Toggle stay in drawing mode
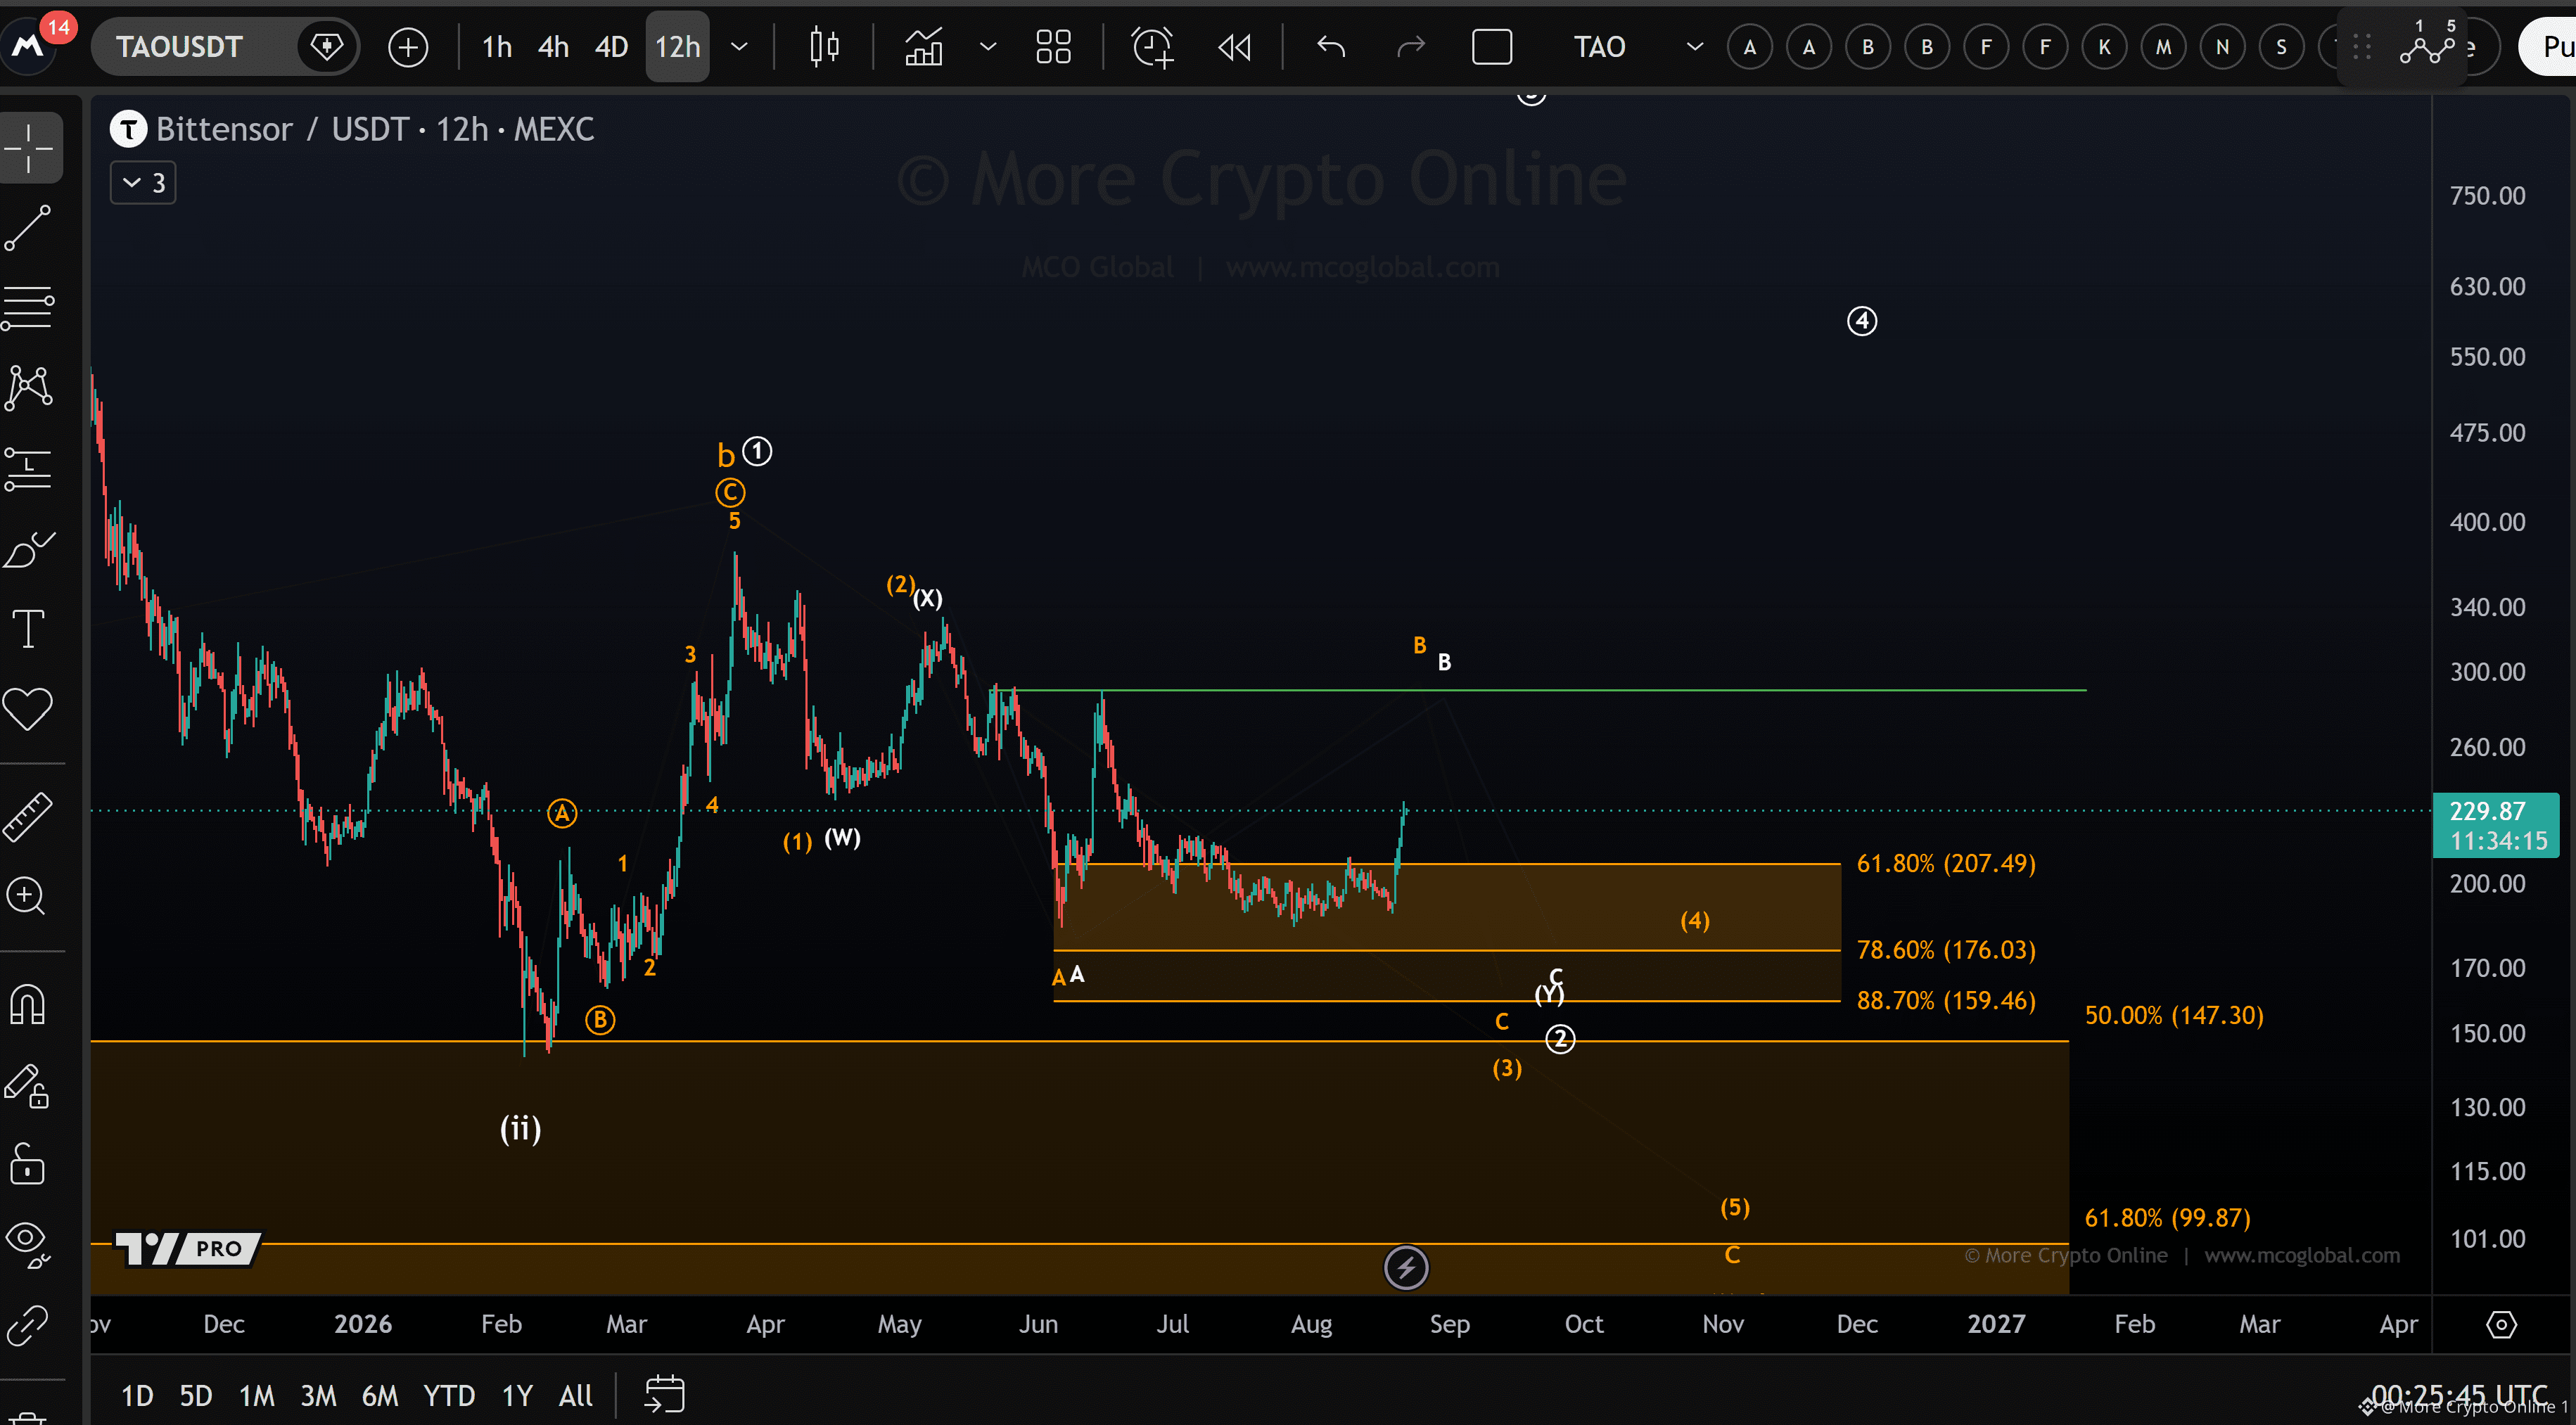2576x1425 pixels. [x=27, y=1086]
